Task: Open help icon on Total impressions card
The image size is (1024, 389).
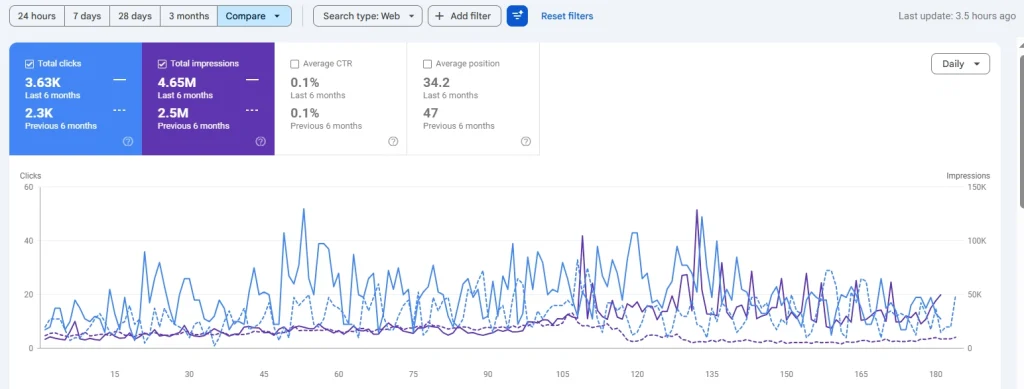Action: coord(260,142)
